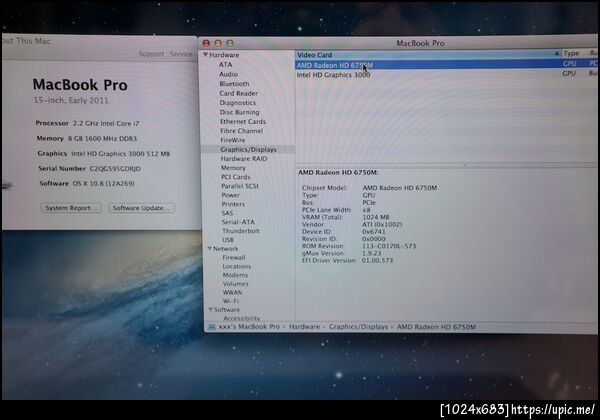This screenshot has height=420, width=600.
Task: Select Card Reader in the sidebar
Action: (x=238, y=93)
